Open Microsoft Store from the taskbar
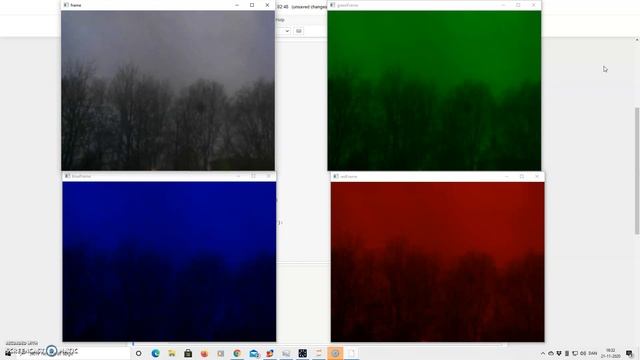 point(188,353)
